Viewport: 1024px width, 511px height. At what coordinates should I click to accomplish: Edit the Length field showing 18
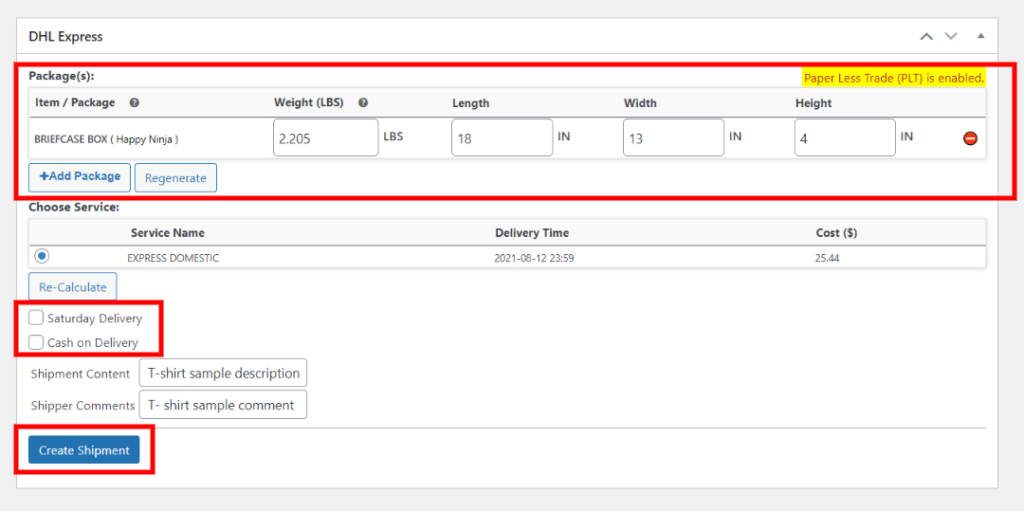[502, 138]
